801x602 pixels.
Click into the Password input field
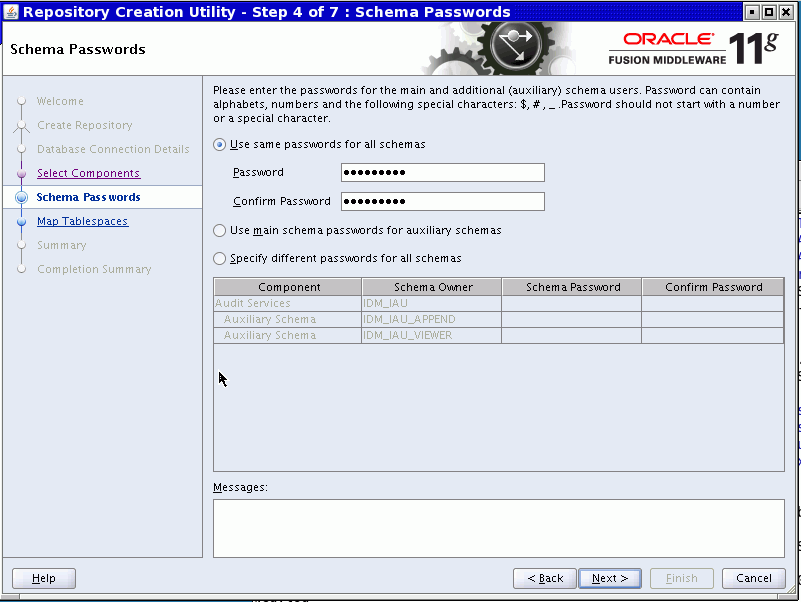click(x=443, y=172)
